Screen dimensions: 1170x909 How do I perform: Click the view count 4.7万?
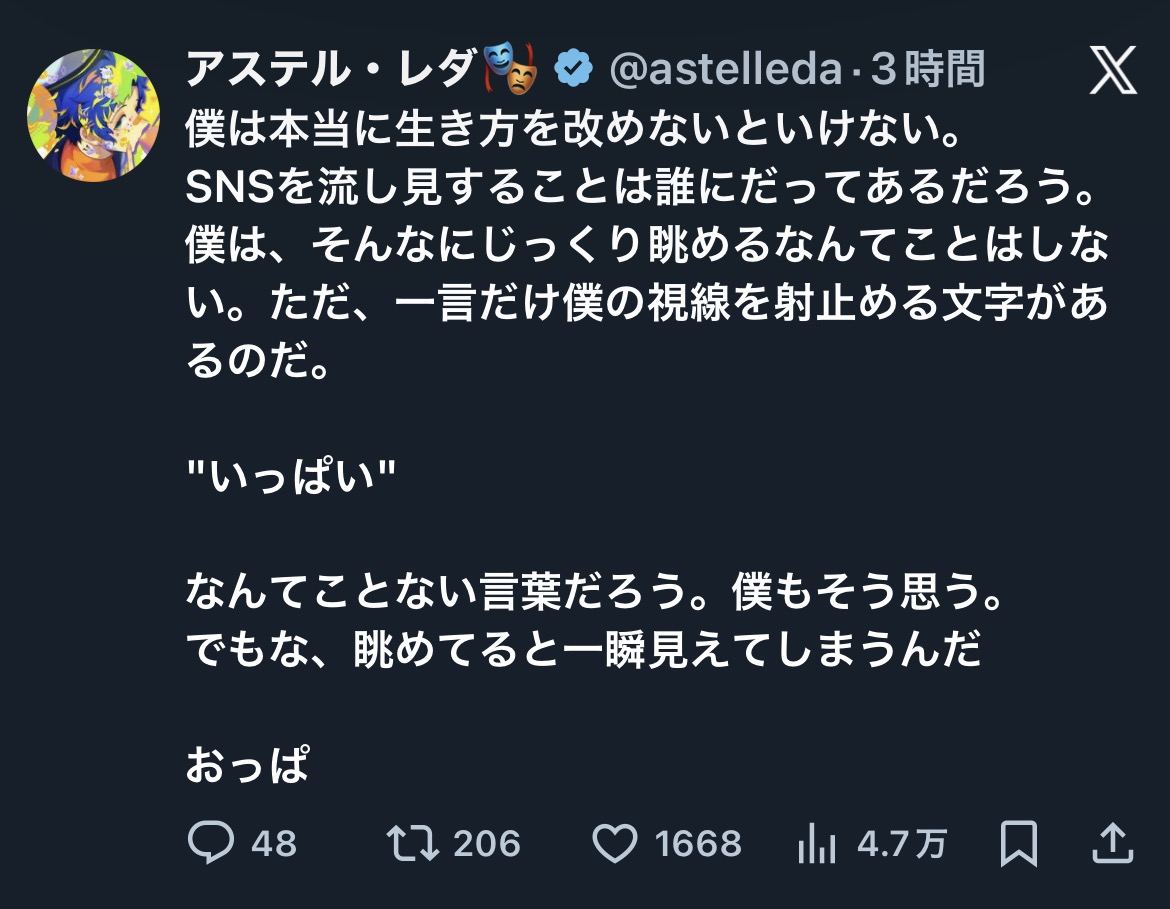click(x=902, y=844)
